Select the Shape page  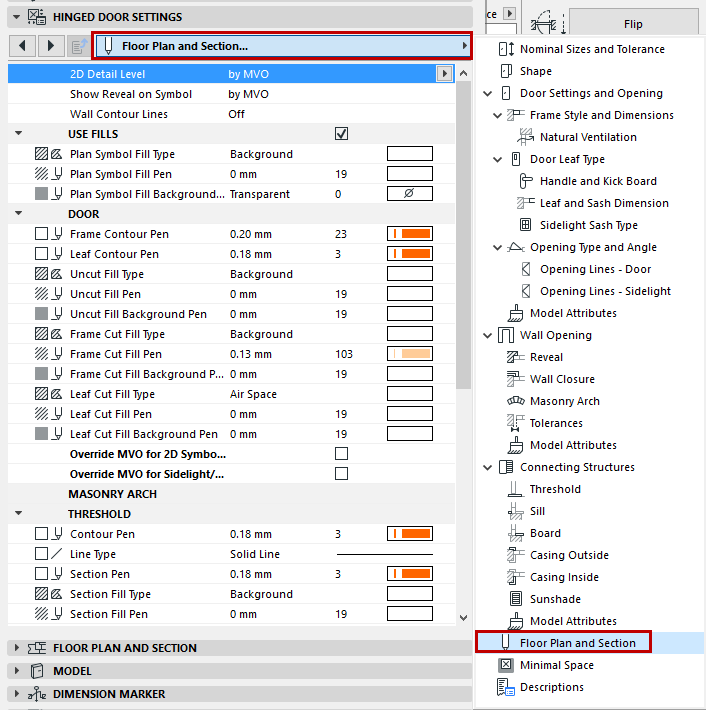pos(536,71)
